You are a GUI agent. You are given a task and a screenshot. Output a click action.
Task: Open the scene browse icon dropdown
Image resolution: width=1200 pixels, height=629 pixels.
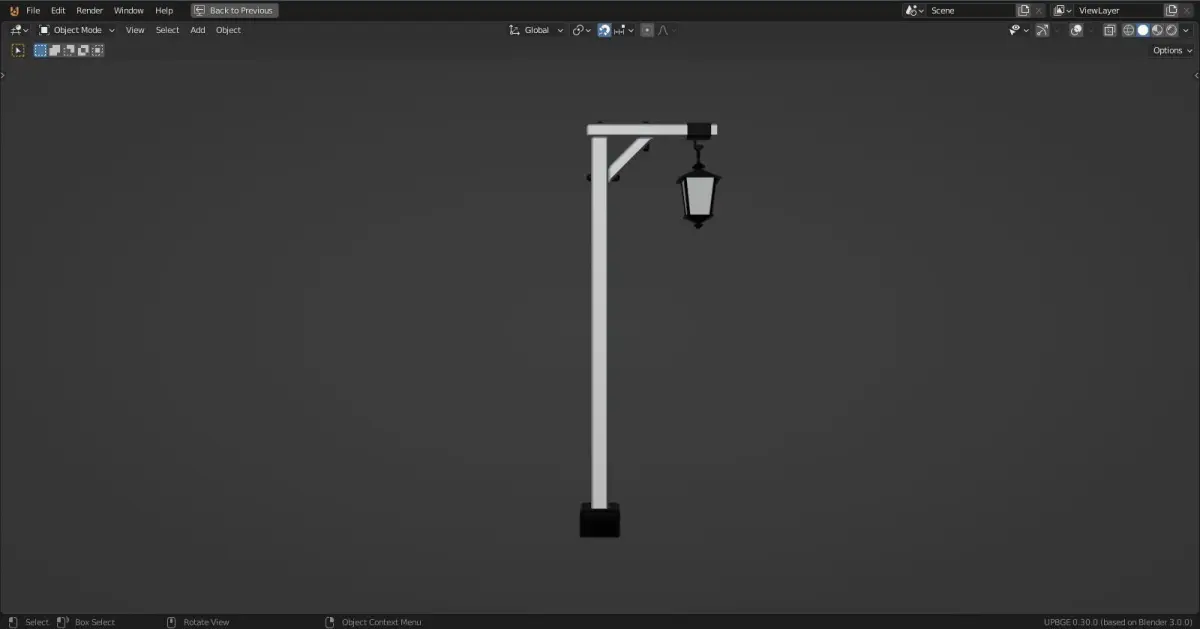point(915,10)
